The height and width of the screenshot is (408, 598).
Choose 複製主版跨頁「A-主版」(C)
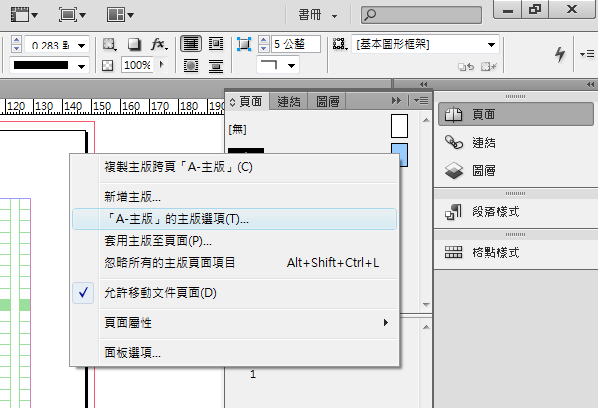coord(235,167)
